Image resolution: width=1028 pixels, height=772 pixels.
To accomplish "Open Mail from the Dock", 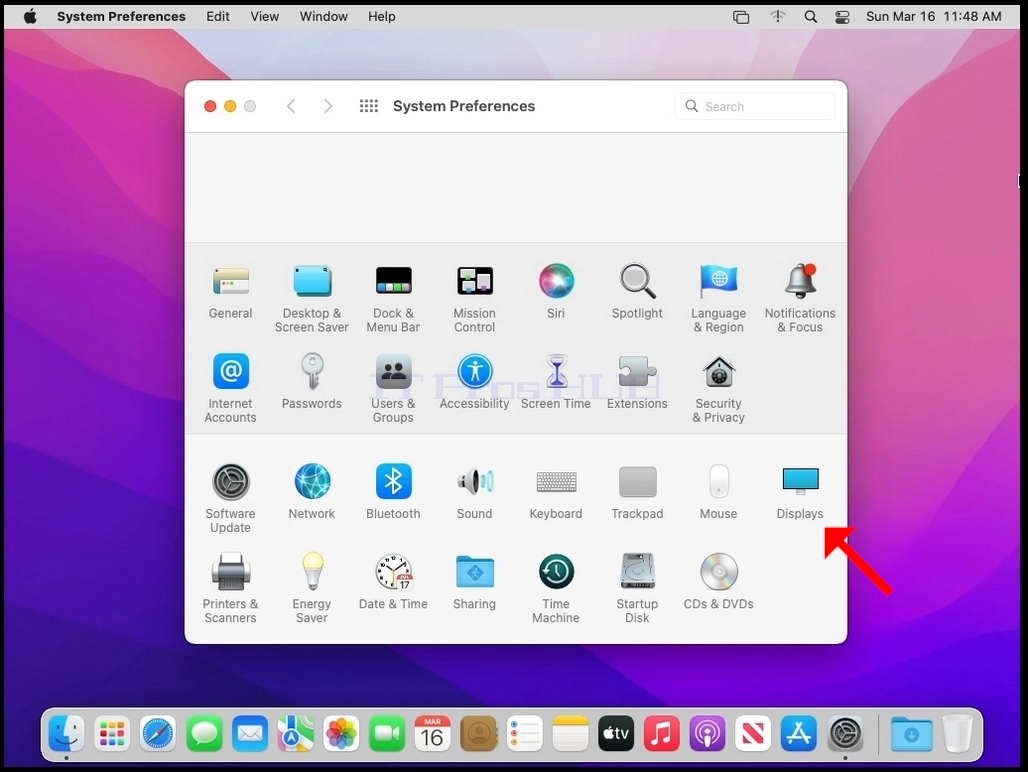I will (x=250, y=733).
